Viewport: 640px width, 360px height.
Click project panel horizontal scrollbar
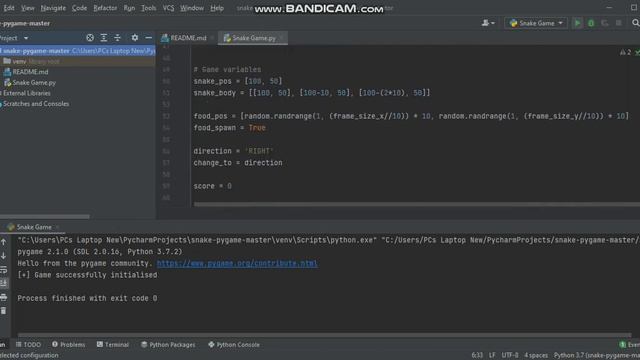(x=44, y=216)
